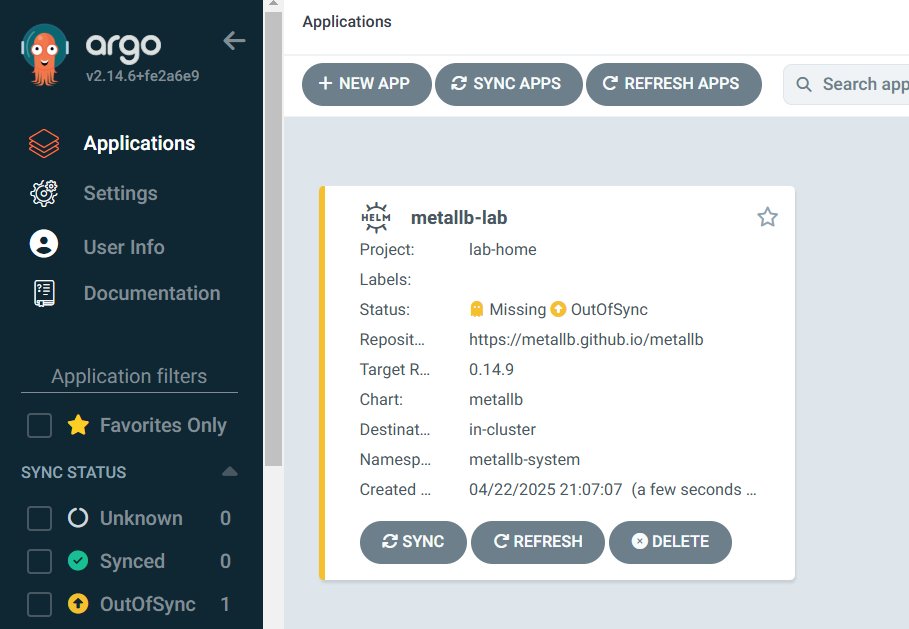
Task: Delete the metallb-lab application
Action: tap(670, 541)
